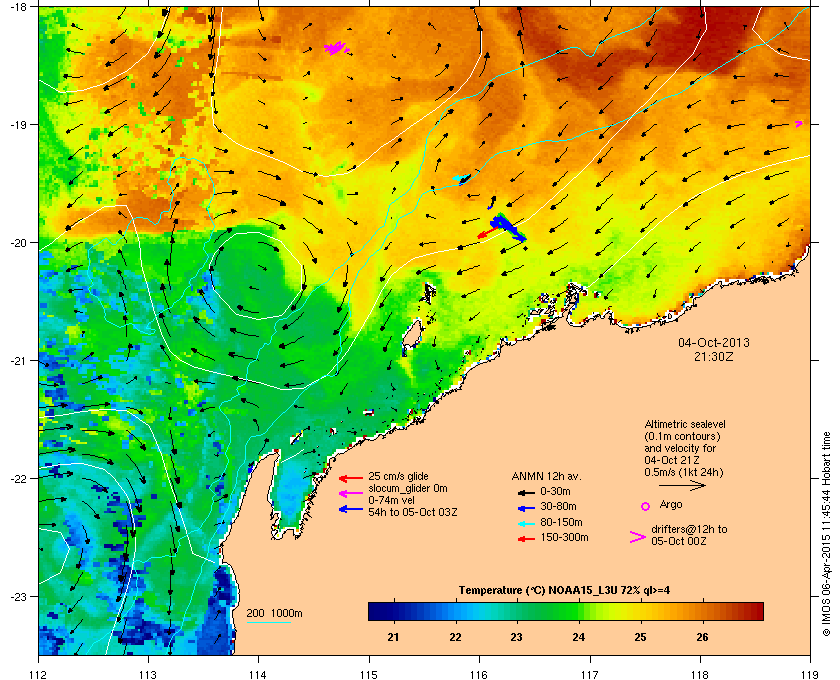
Task: Click the small magenta drifter marker near 118.9E
Action: coord(799,124)
